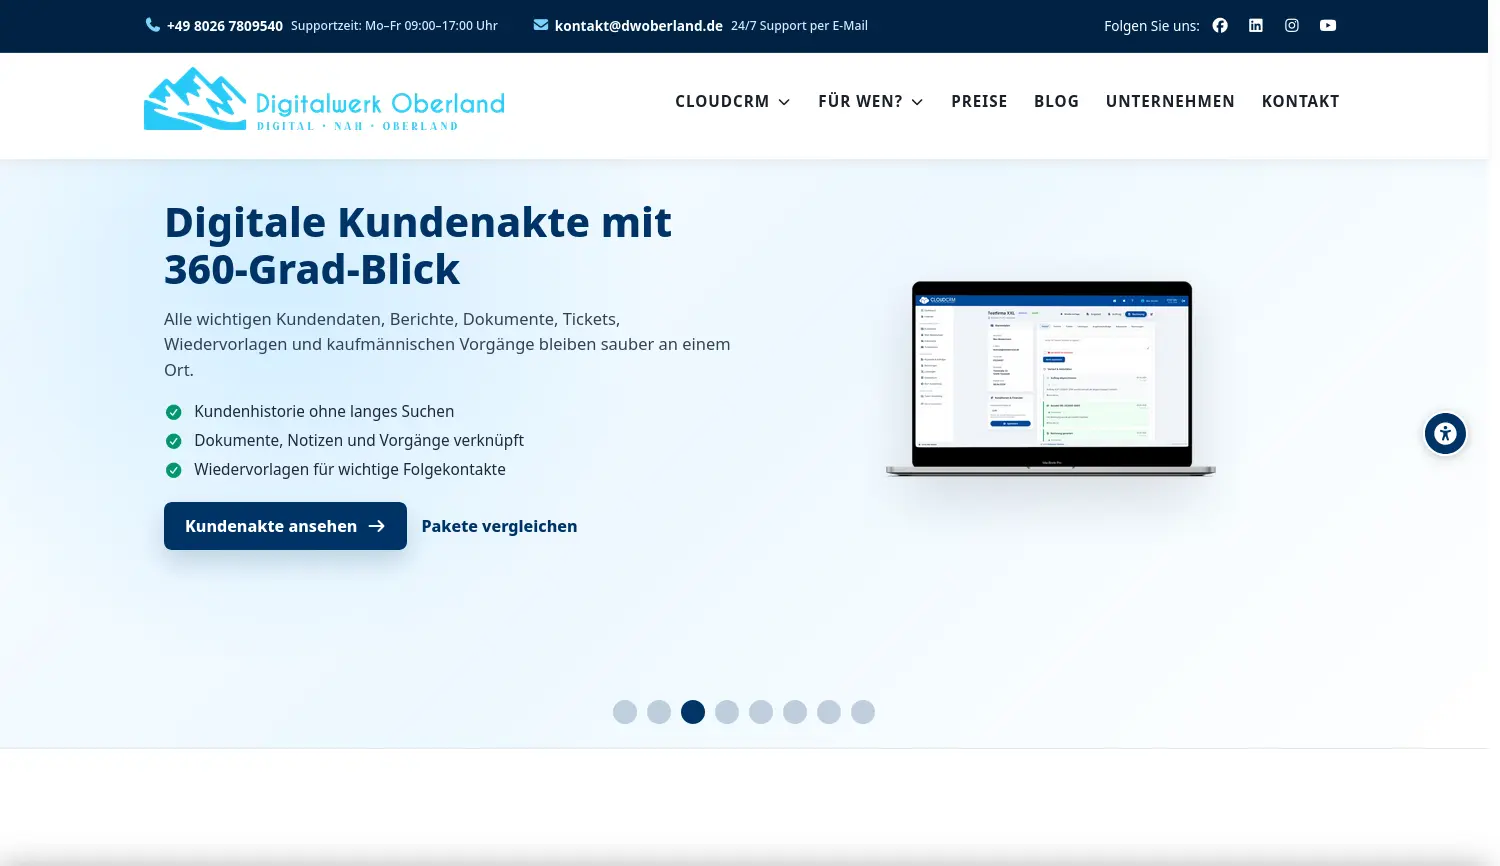The image size is (1500, 866).
Task: Expand the CLOUDCRM menu chevron
Action: coord(784,102)
